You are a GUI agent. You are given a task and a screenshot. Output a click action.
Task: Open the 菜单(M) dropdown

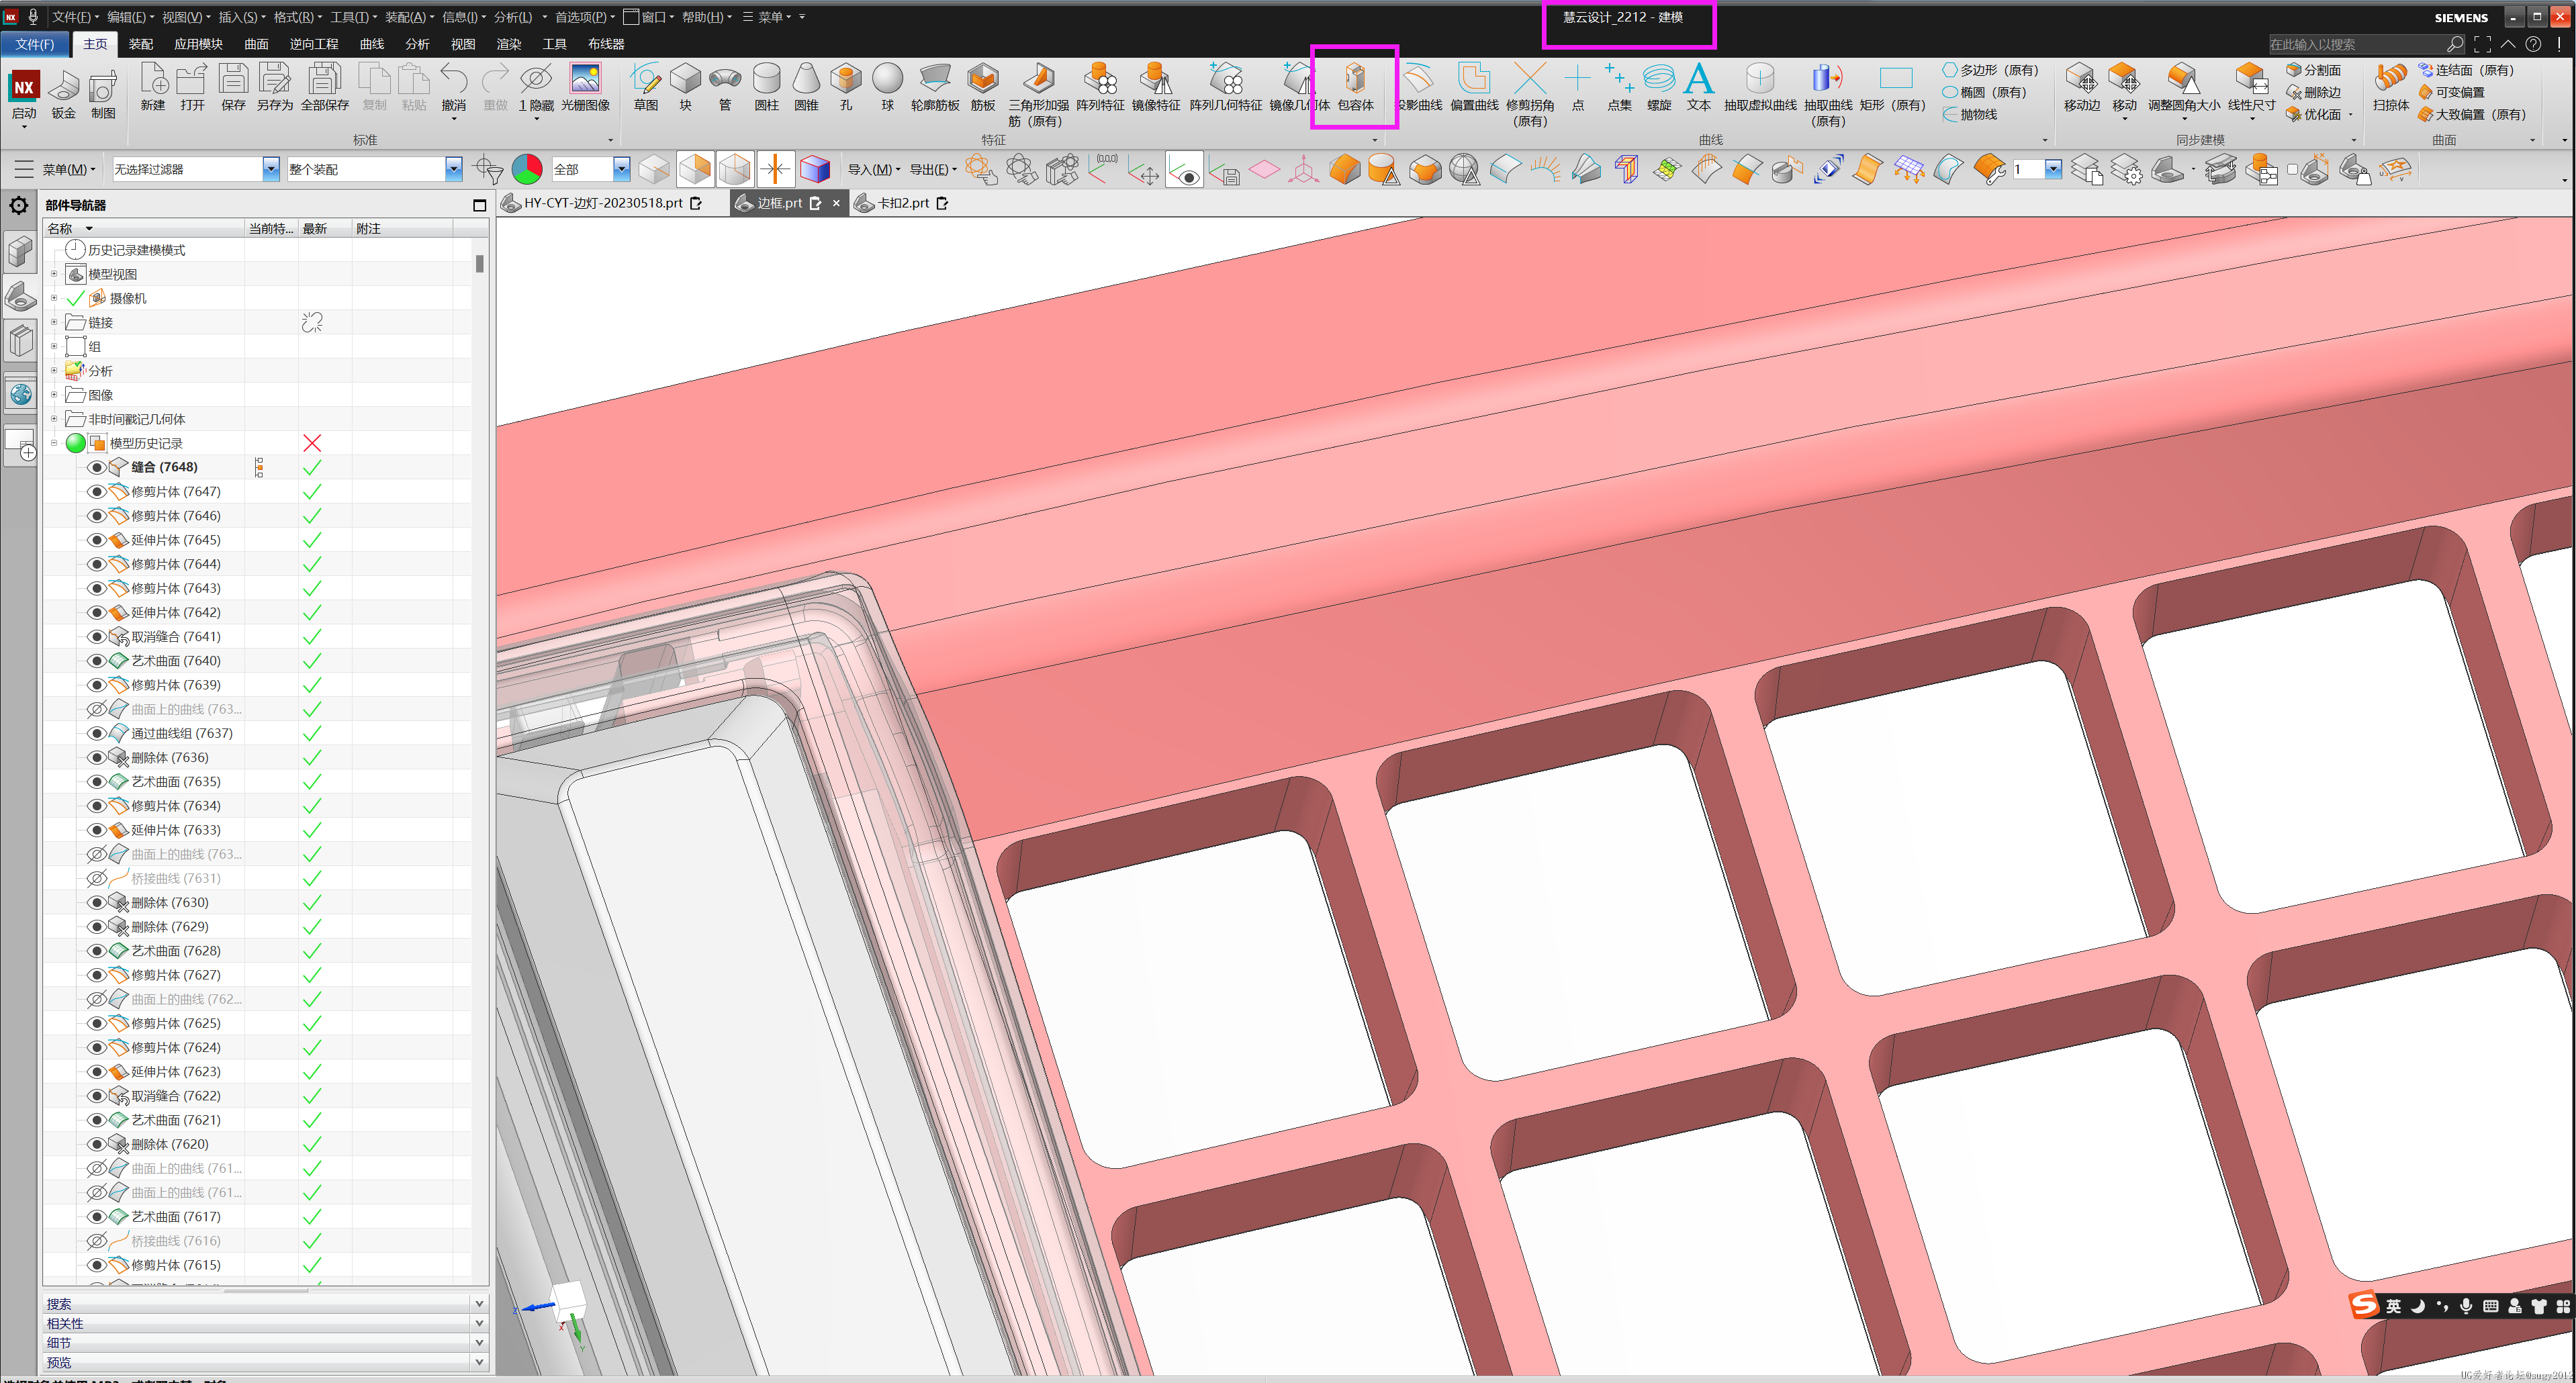tap(68, 169)
